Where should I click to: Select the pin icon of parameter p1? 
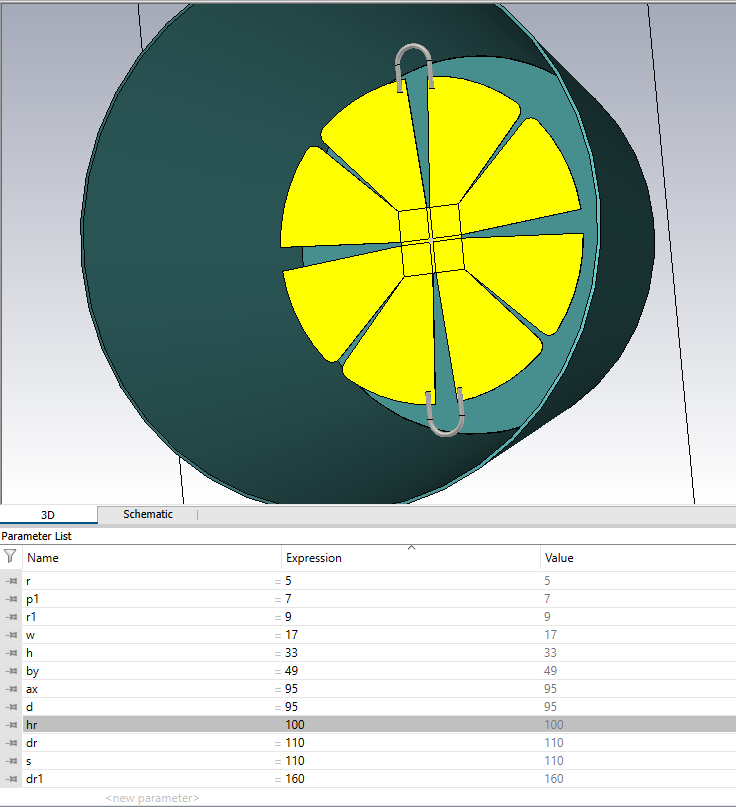coord(11,599)
